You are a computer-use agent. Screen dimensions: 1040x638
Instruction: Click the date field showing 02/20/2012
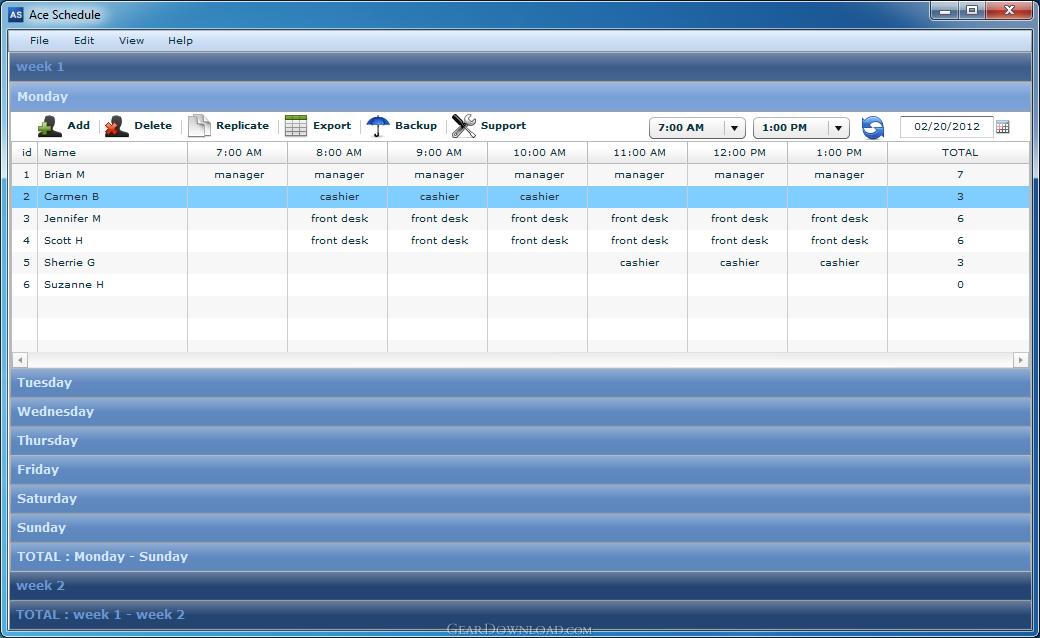point(946,127)
